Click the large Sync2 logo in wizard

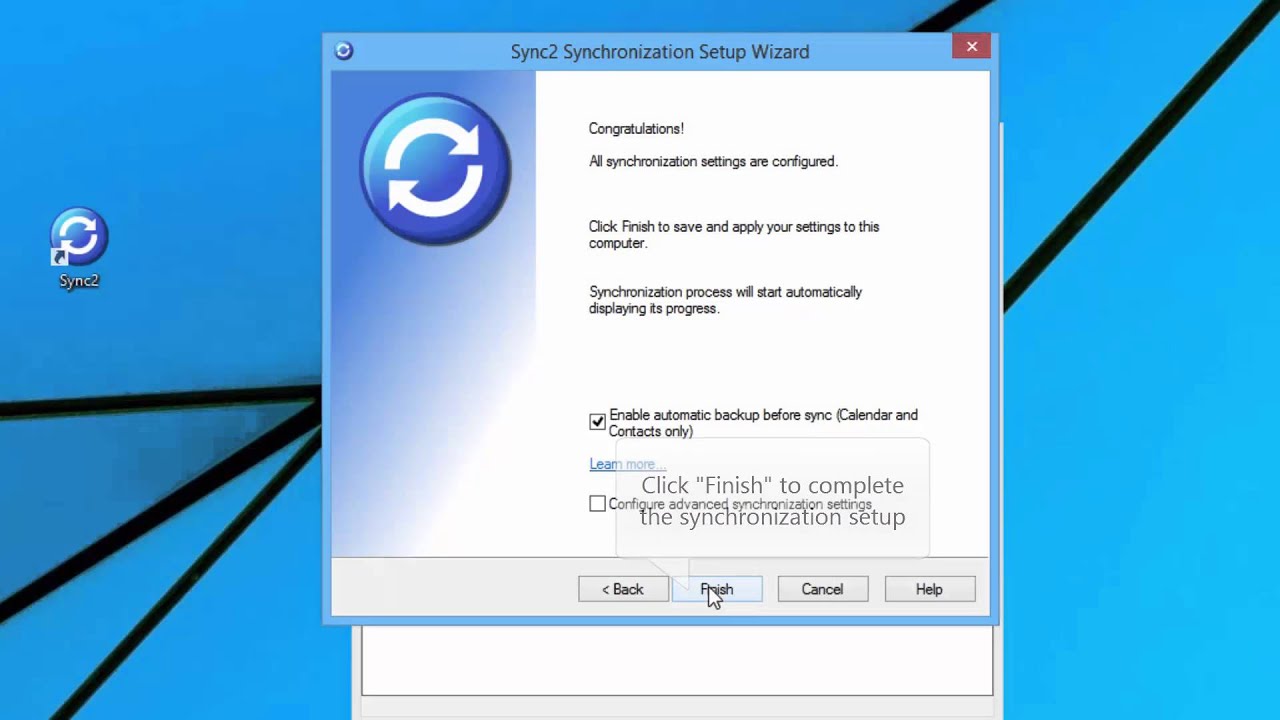click(435, 169)
